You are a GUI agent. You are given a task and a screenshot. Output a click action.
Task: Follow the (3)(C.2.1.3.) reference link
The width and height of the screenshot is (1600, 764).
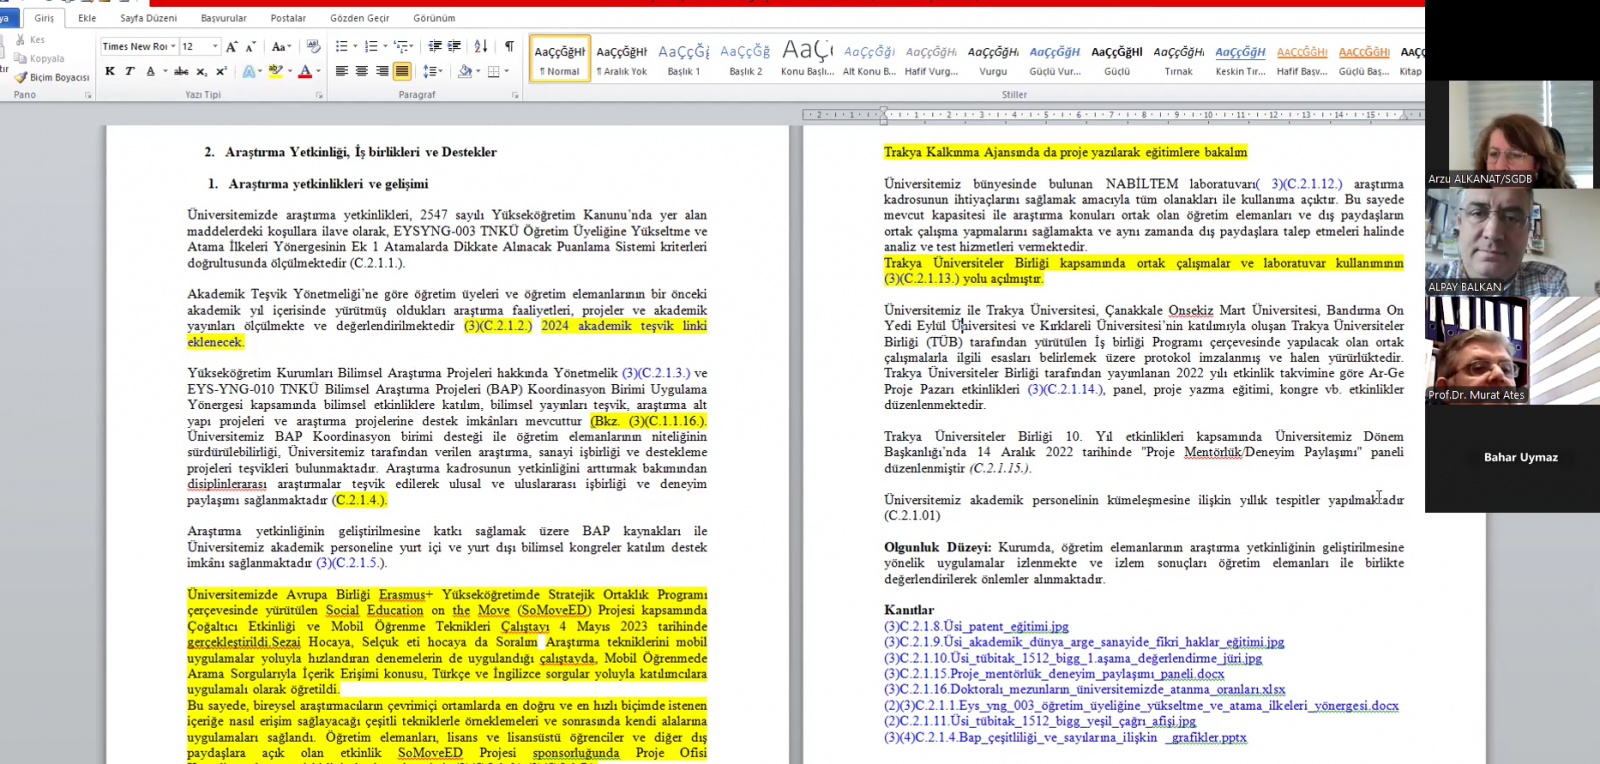coord(656,373)
